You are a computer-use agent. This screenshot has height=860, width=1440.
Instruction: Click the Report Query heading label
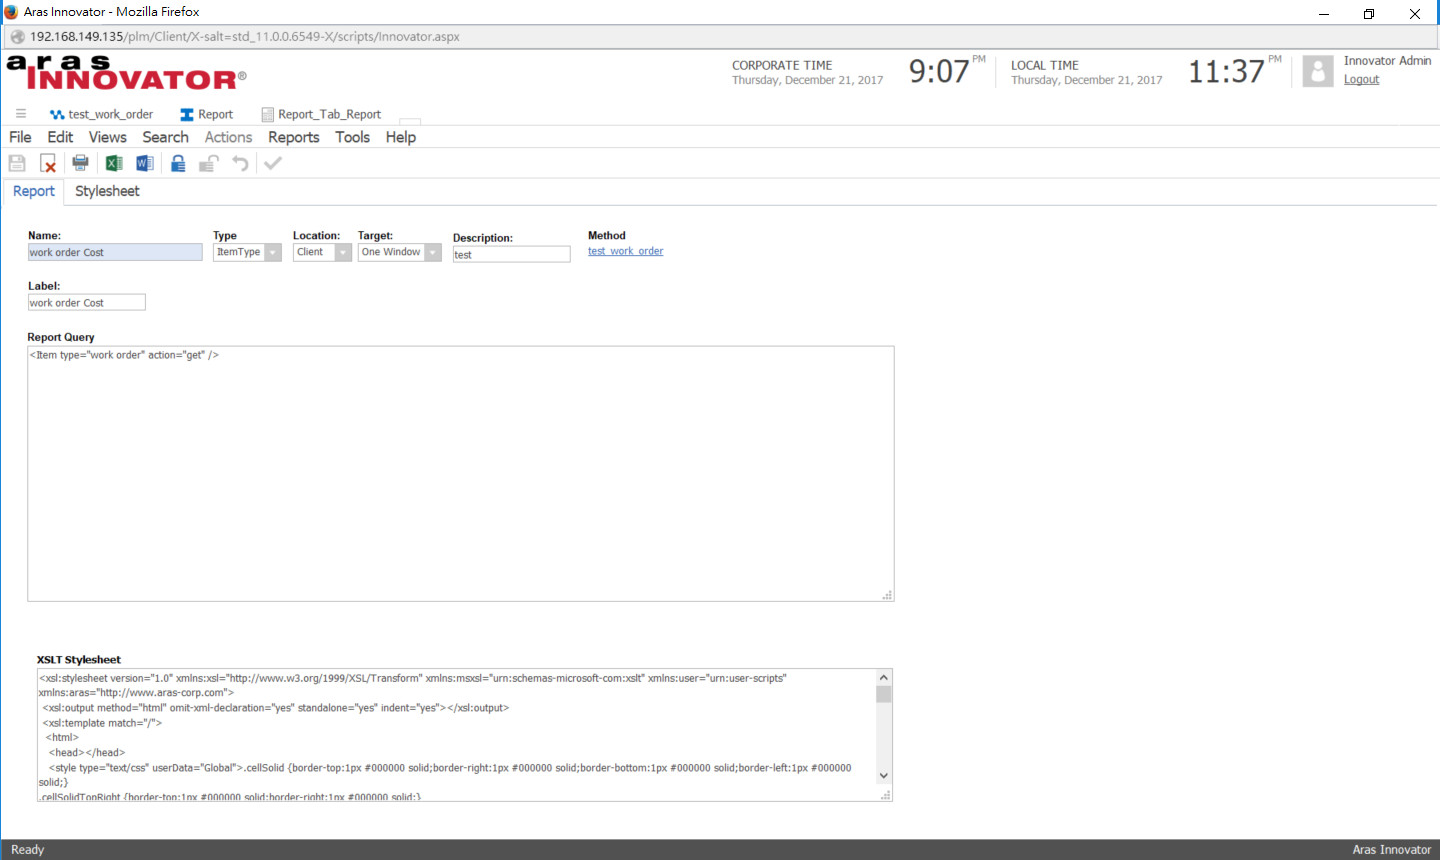click(61, 337)
